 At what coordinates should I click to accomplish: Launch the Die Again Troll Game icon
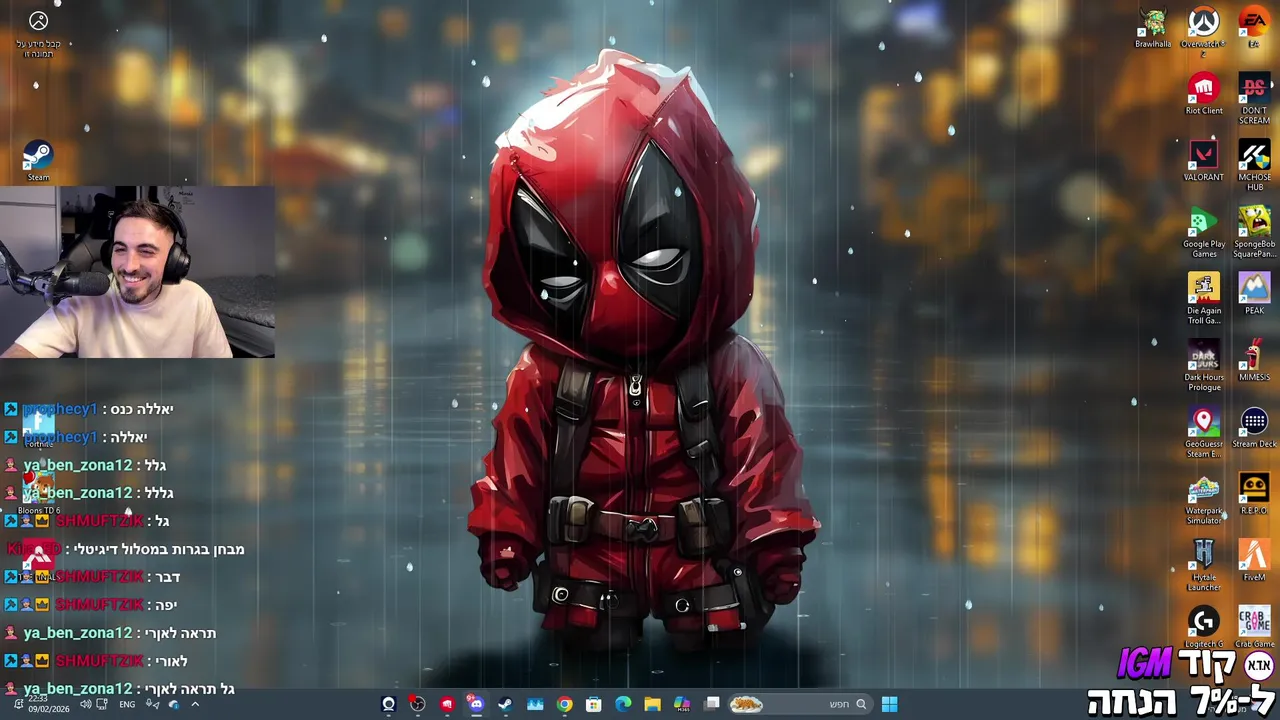click(x=1204, y=300)
